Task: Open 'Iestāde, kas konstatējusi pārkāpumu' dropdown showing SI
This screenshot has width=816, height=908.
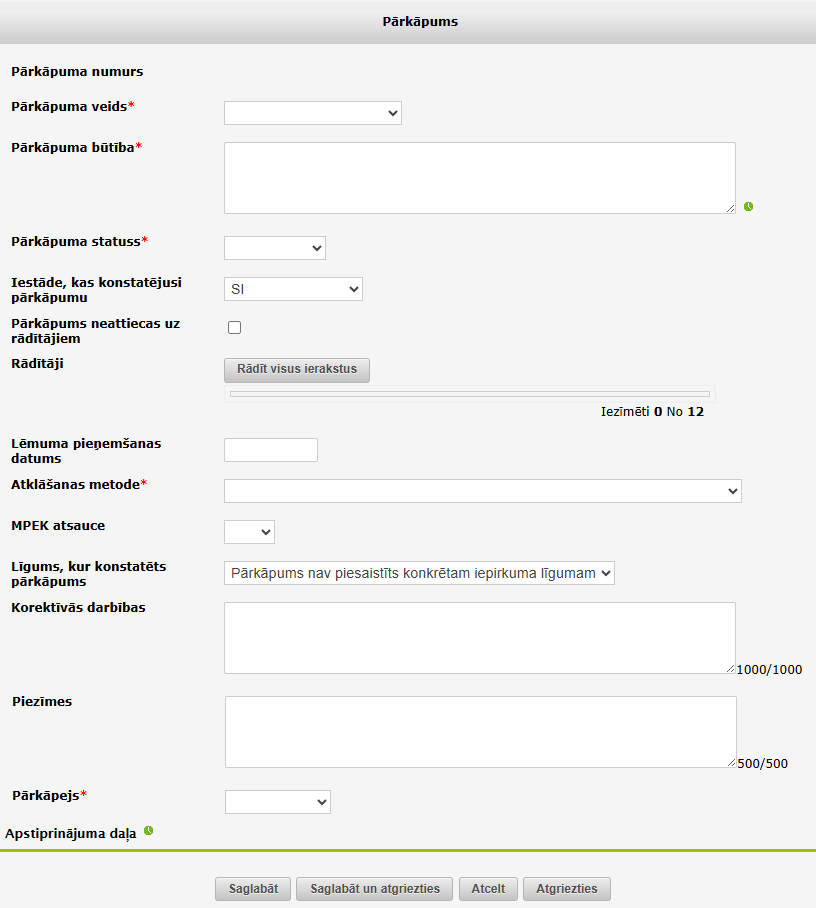Action: click(293, 289)
